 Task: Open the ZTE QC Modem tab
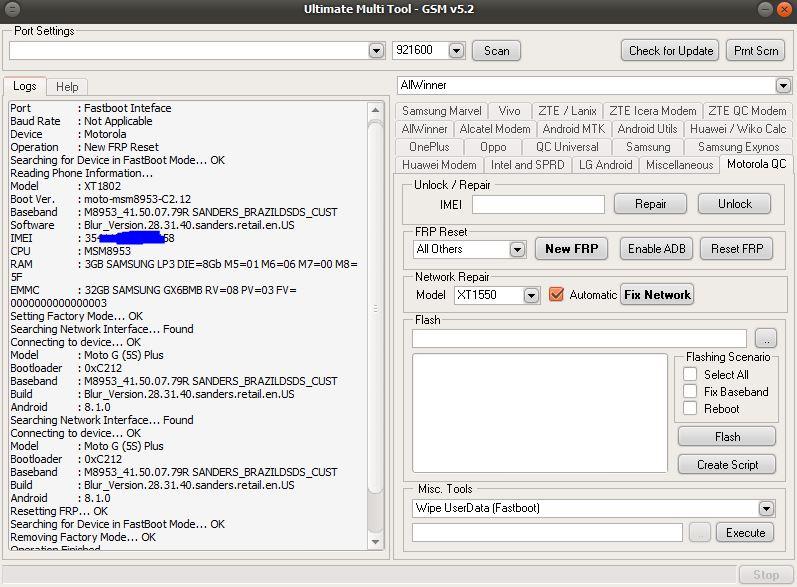[747, 111]
